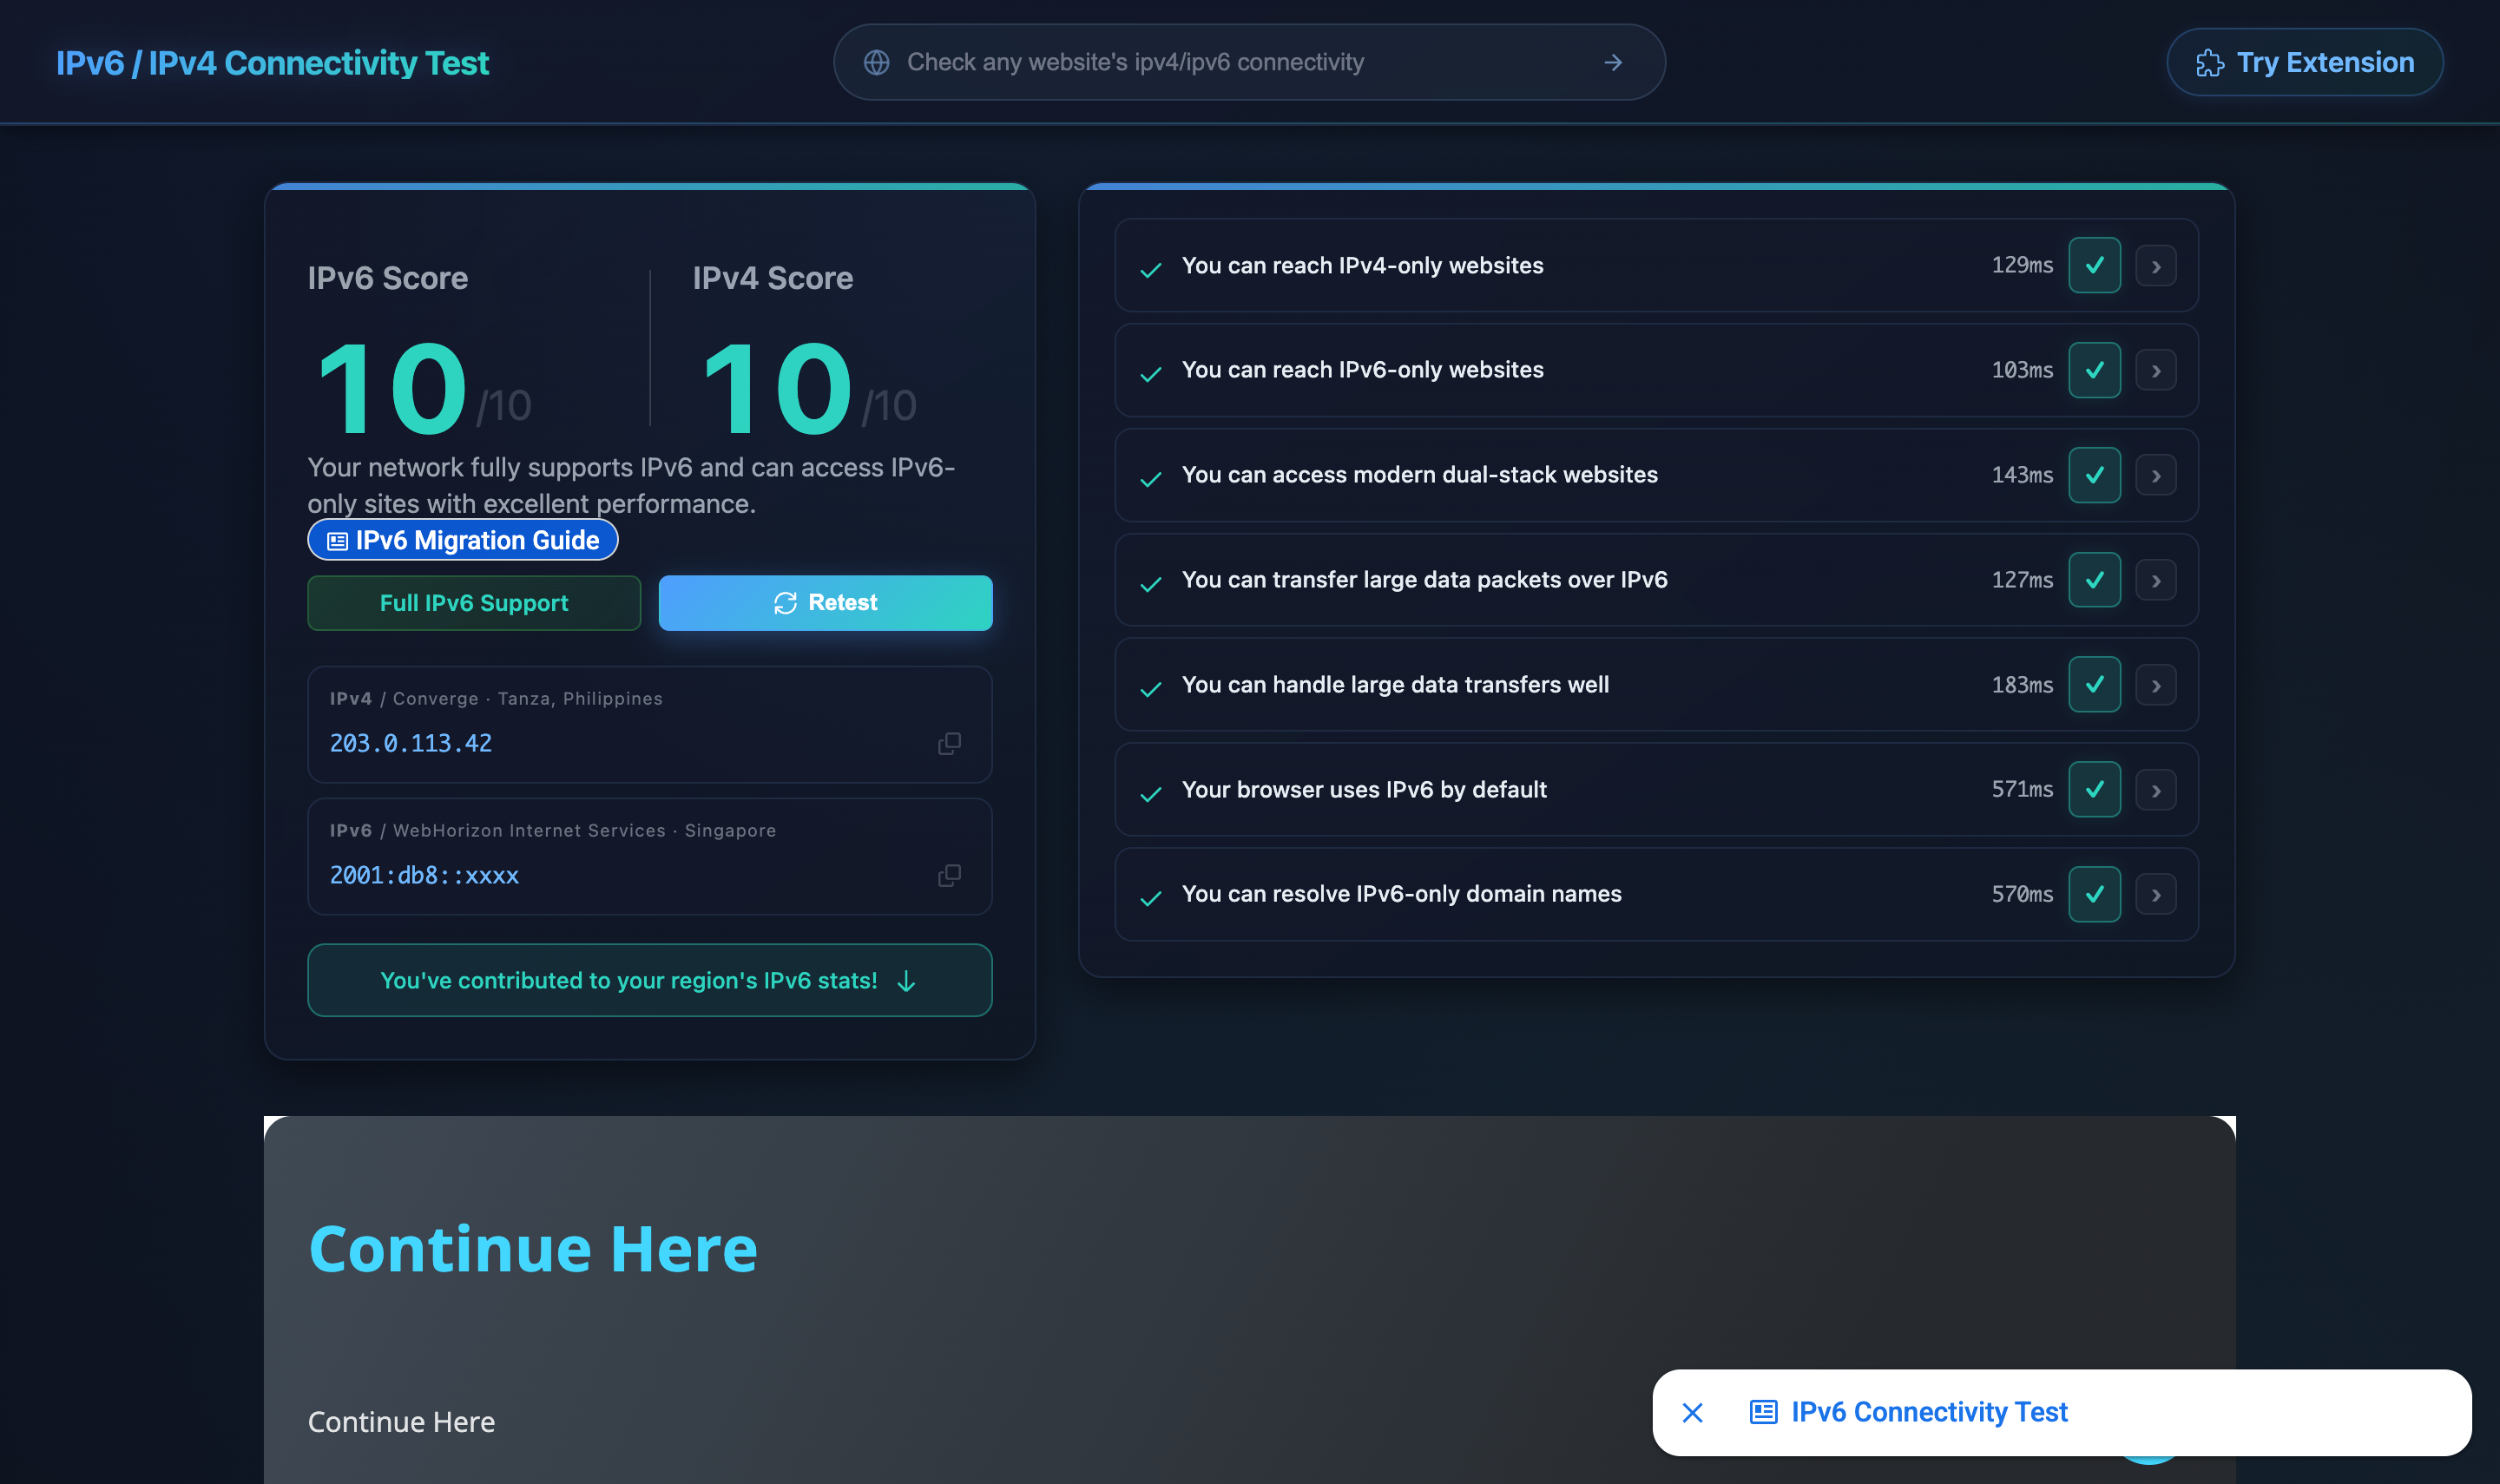Click the IPv4 address 203.0.113.42
2500x1484 pixels.
(x=411, y=743)
